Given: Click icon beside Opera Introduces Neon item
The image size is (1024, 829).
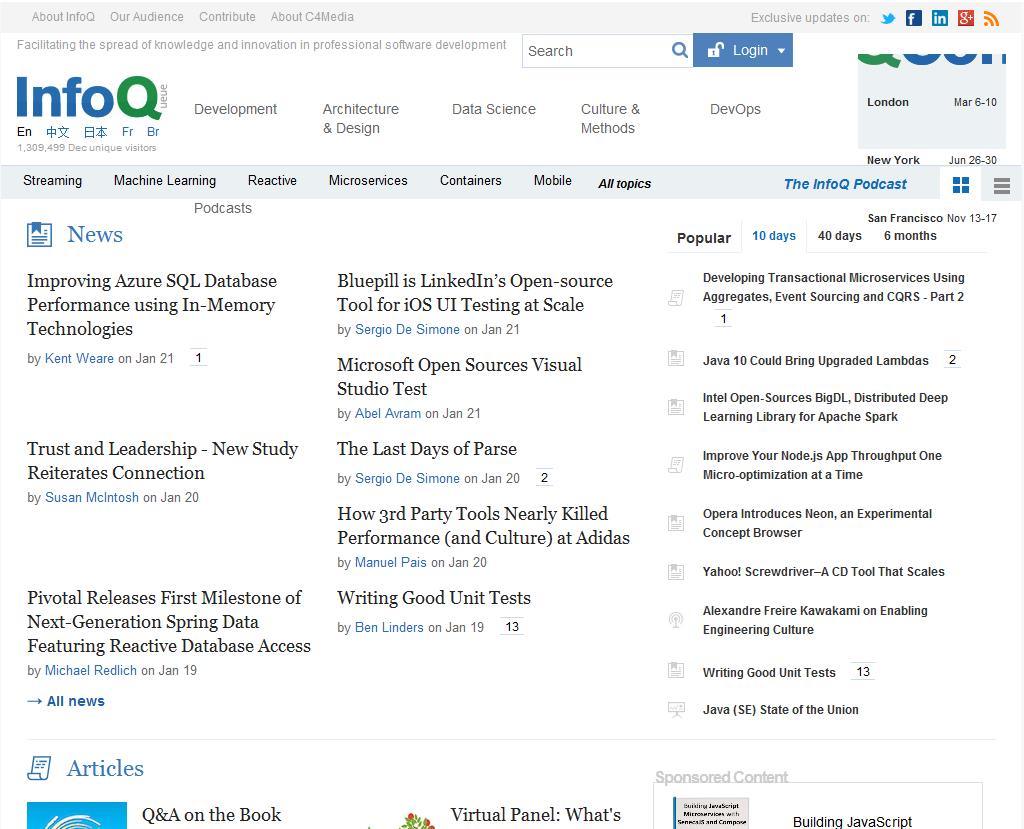Looking at the screenshot, I should pyautogui.click(x=676, y=523).
